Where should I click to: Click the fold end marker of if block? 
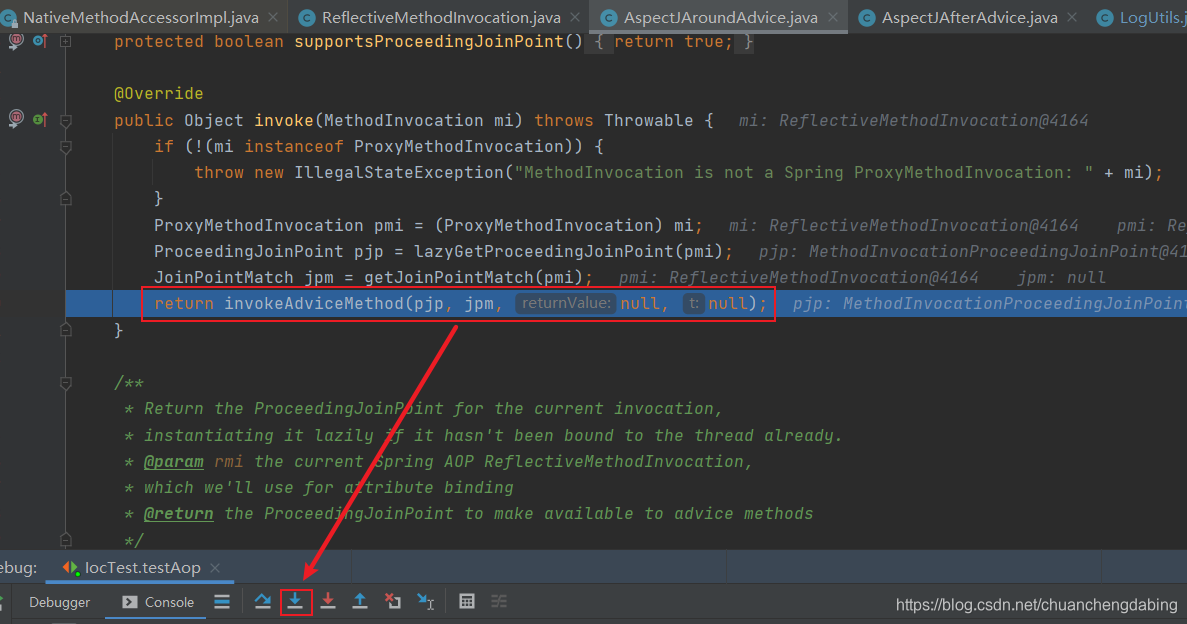66,198
